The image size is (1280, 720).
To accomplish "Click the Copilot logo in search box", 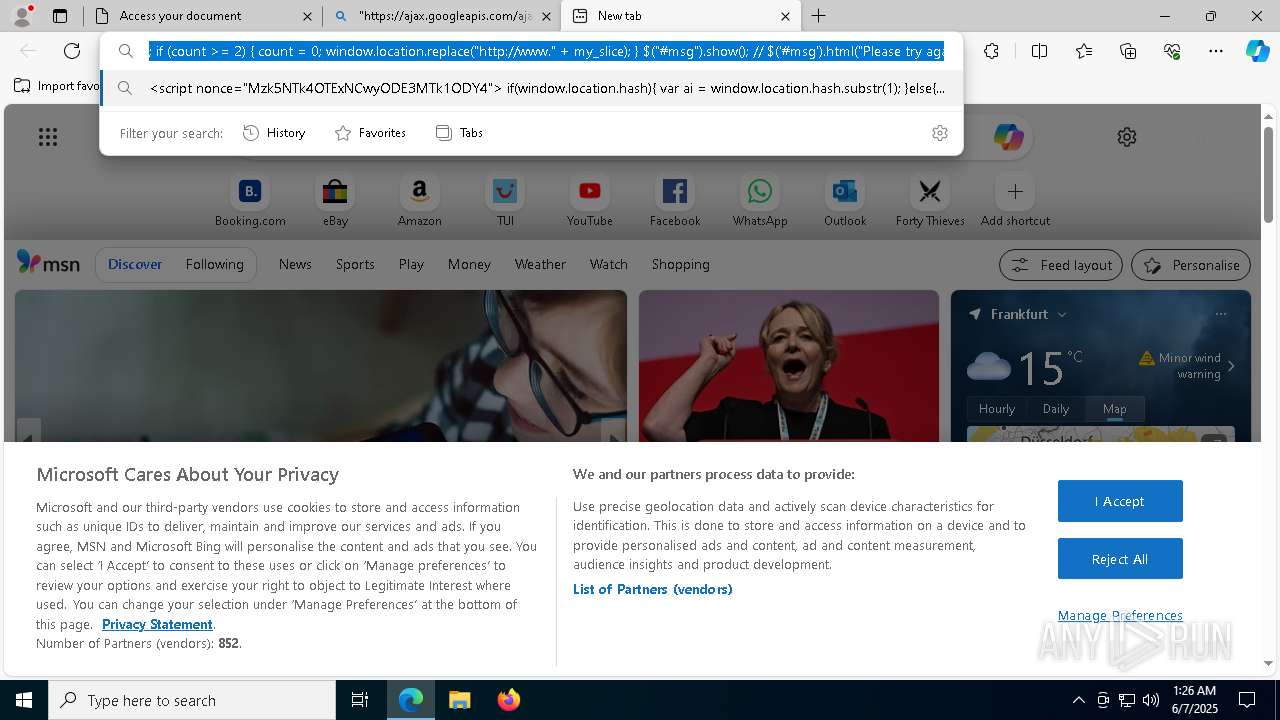I will coord(1008,137).
